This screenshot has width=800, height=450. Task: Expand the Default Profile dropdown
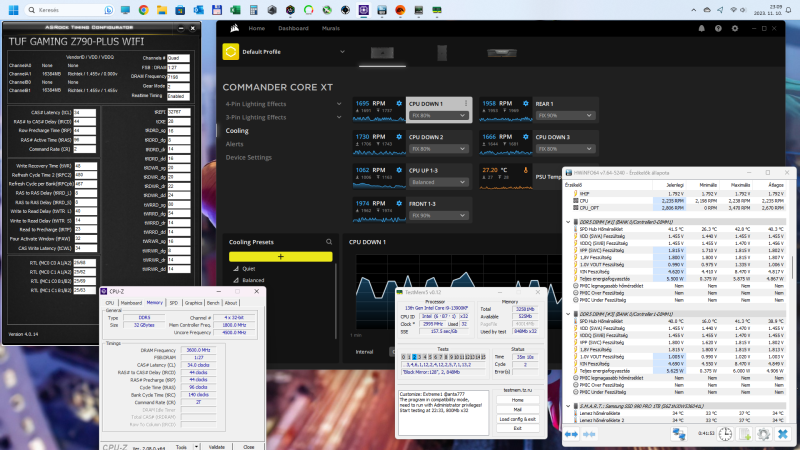[x=342, y=52]
